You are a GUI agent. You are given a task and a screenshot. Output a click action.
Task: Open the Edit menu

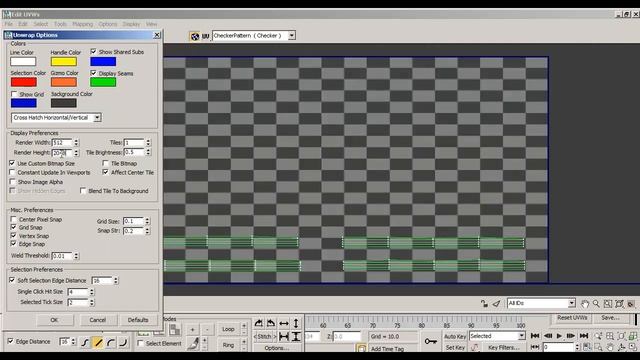(23, 24)
